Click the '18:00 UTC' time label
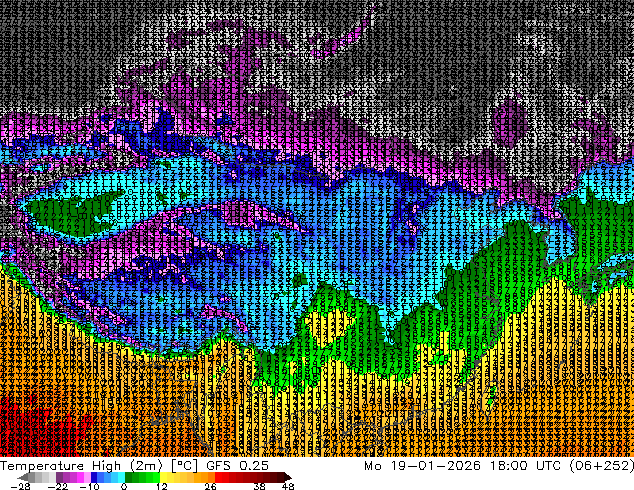This screenshot has height=490, width=634. pyautogui.click(x=525, y=466)
